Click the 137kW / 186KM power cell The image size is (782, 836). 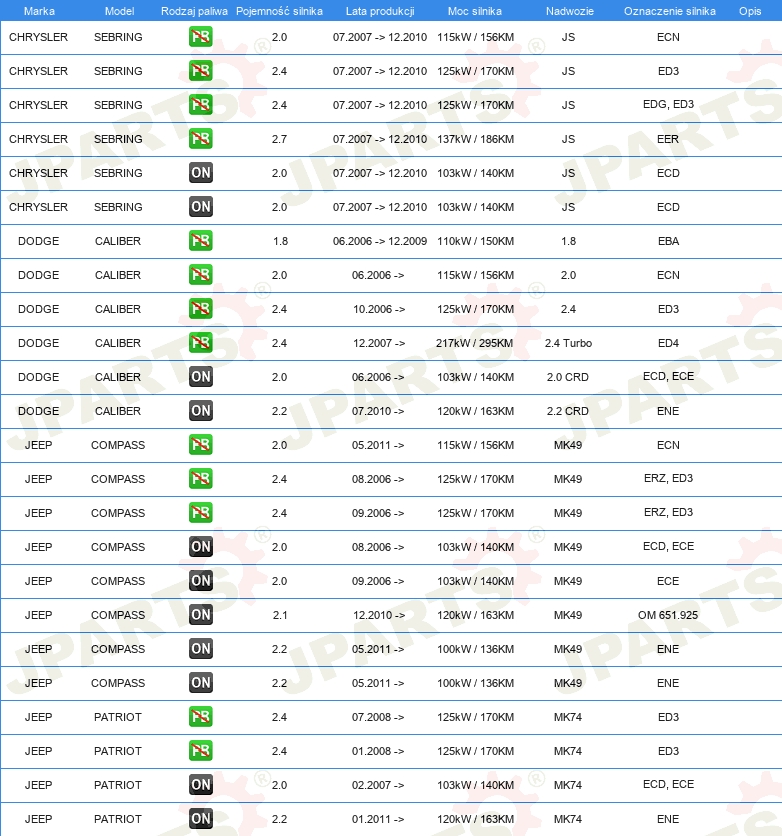(x=475, y=139)
